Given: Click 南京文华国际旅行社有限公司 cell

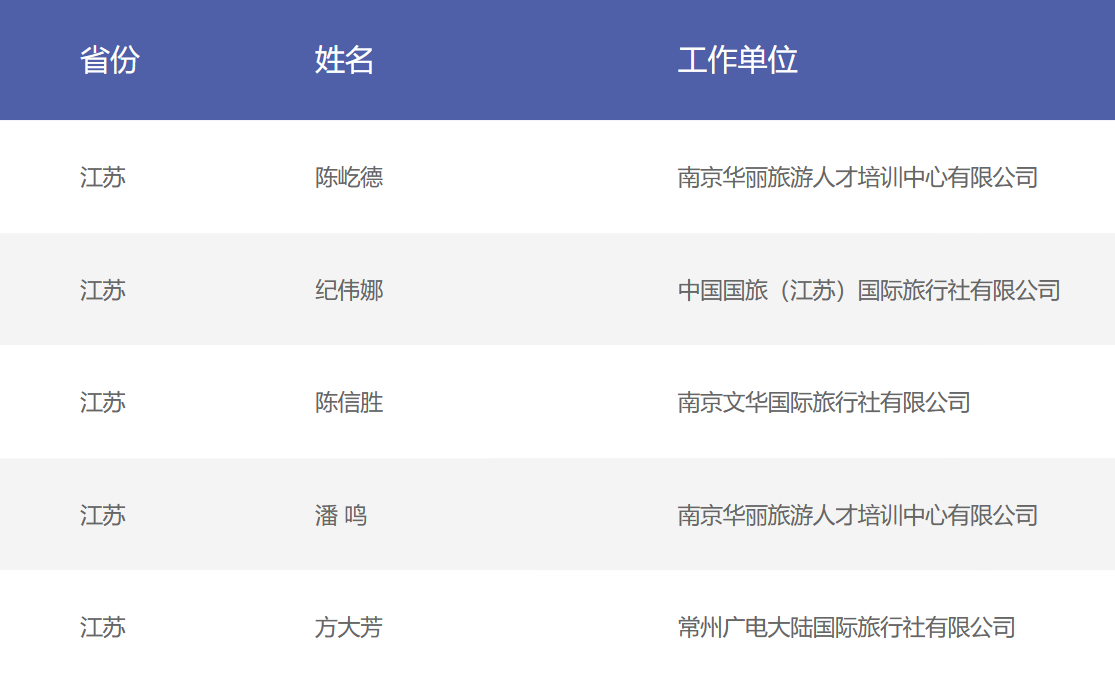Looking at the screenshot, I should [824, 403].
